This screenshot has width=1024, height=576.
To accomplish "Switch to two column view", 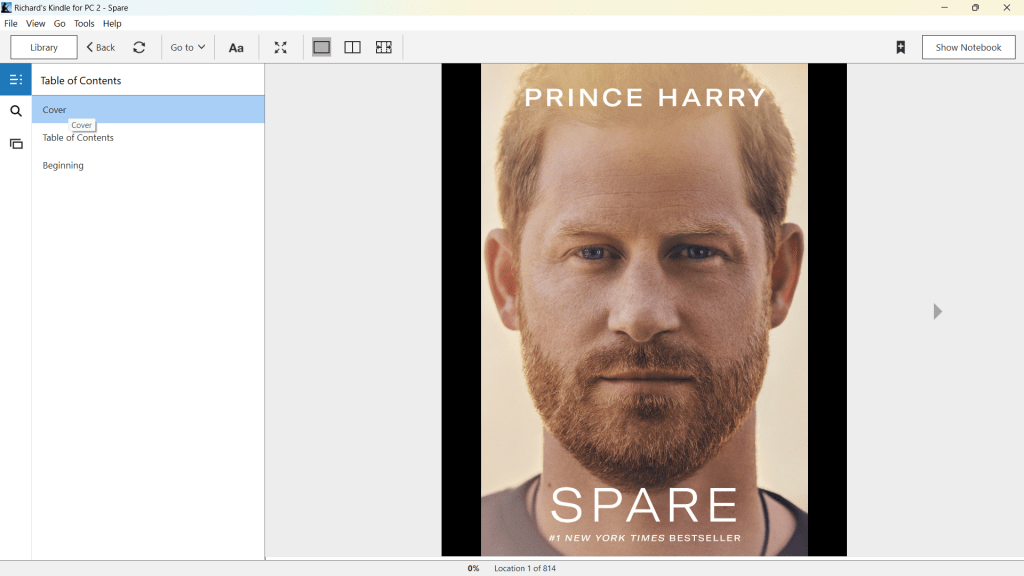I will tap(352, 47).
